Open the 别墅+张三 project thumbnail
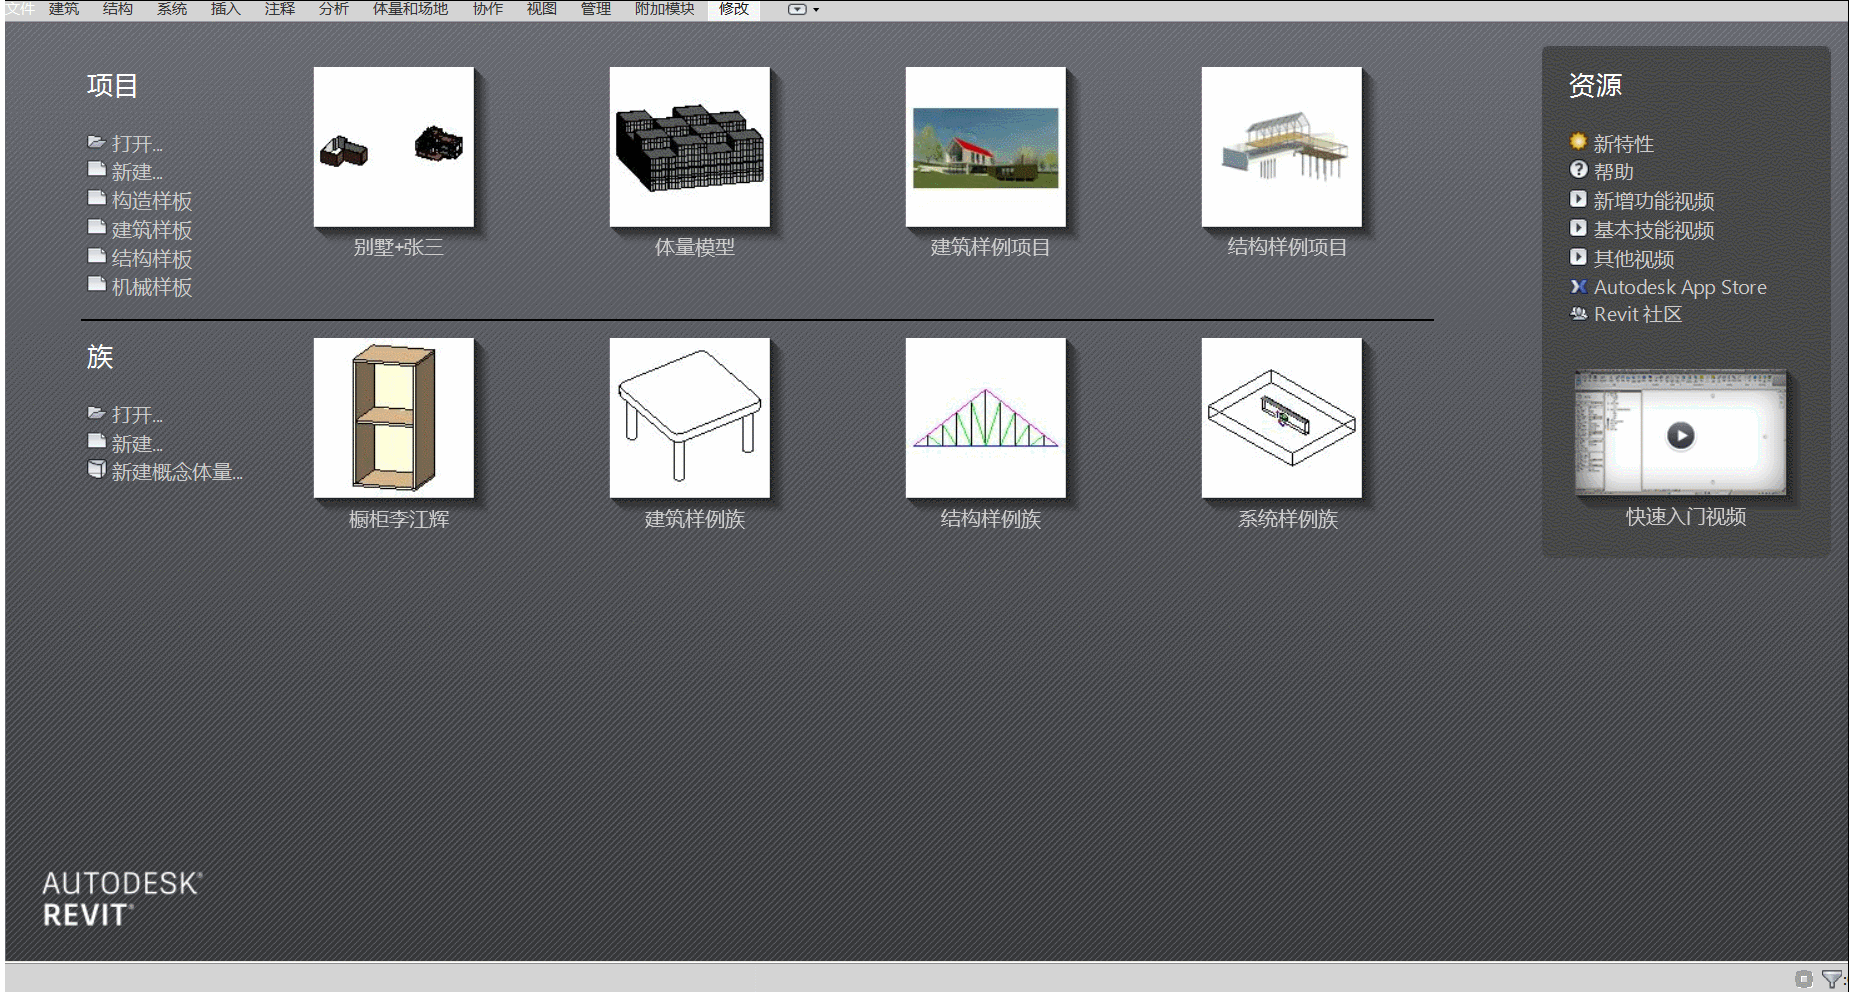Viewport: 1849px width, 992px height. tap(394, 147)
